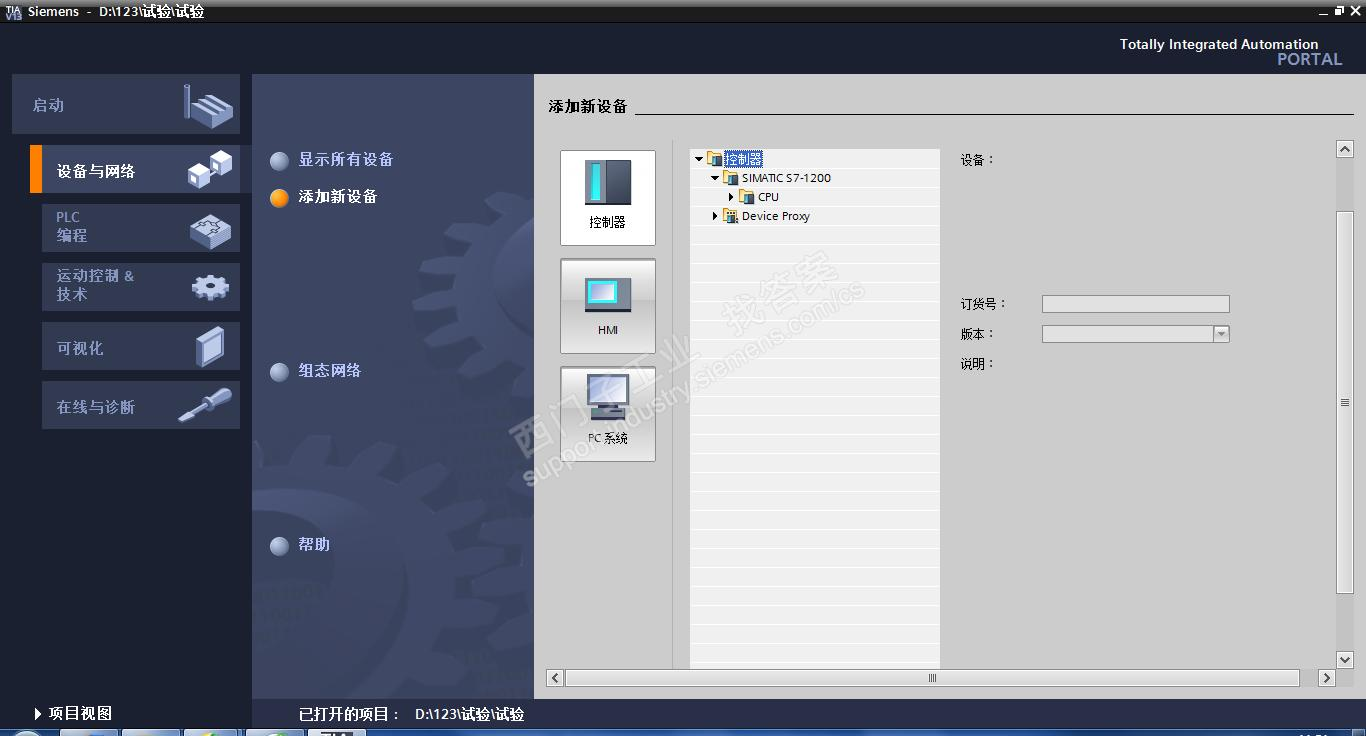Select the 组态网络 bullet marker
1366x736 pixels.
(x=279, y=372)
